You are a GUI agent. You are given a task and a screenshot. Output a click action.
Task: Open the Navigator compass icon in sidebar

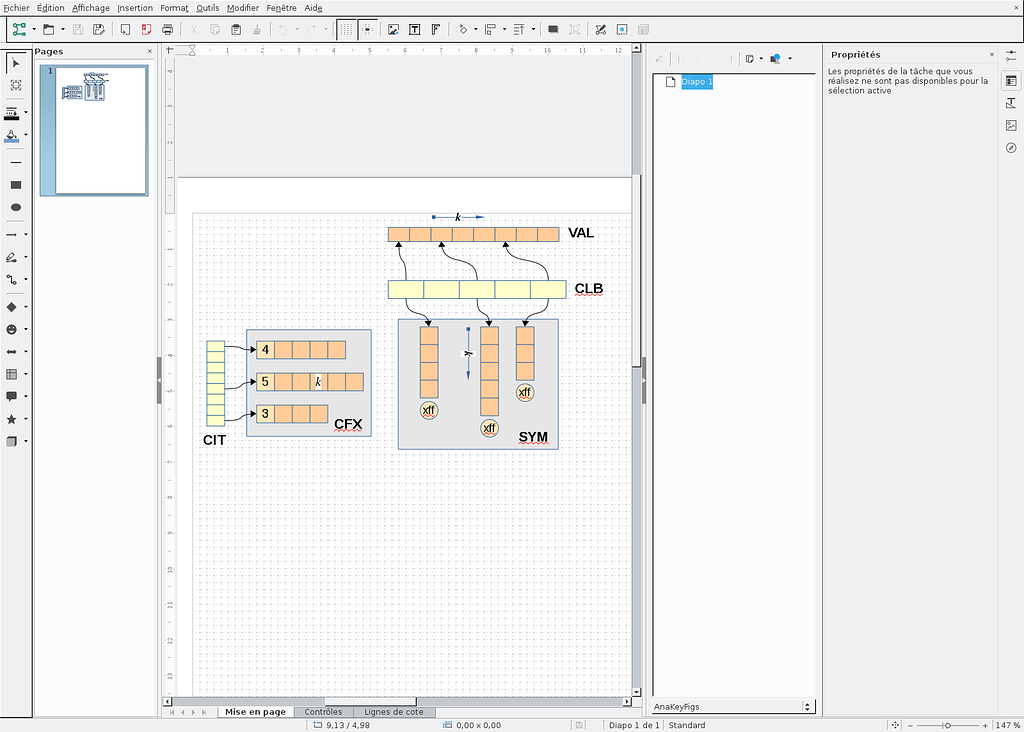point(1011,148)
